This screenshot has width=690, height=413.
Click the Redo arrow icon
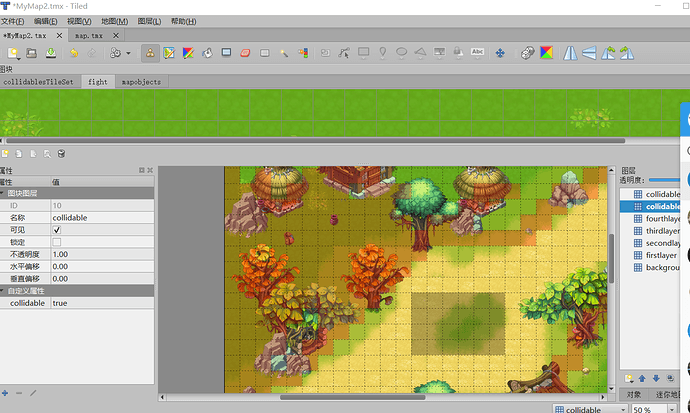92,53
